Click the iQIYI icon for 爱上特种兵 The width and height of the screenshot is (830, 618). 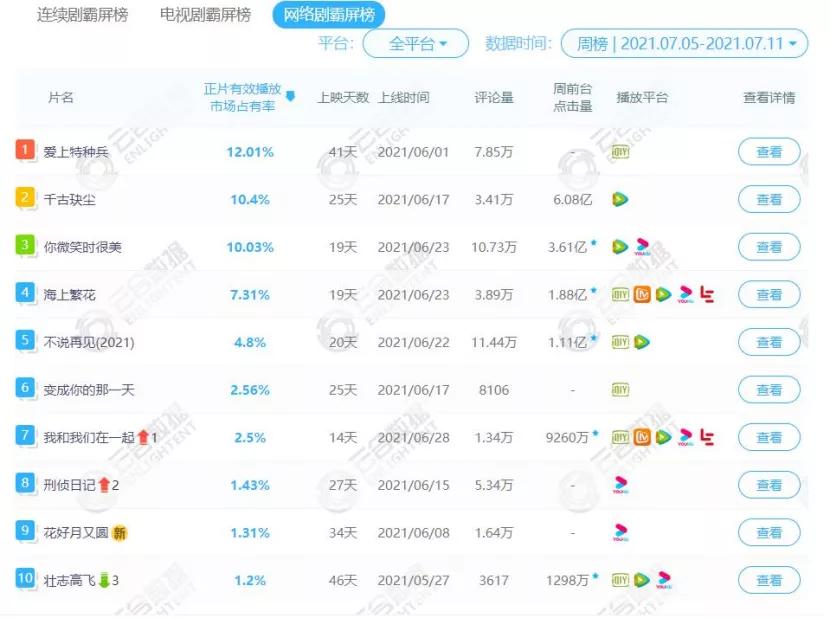[x=620, y=152]
